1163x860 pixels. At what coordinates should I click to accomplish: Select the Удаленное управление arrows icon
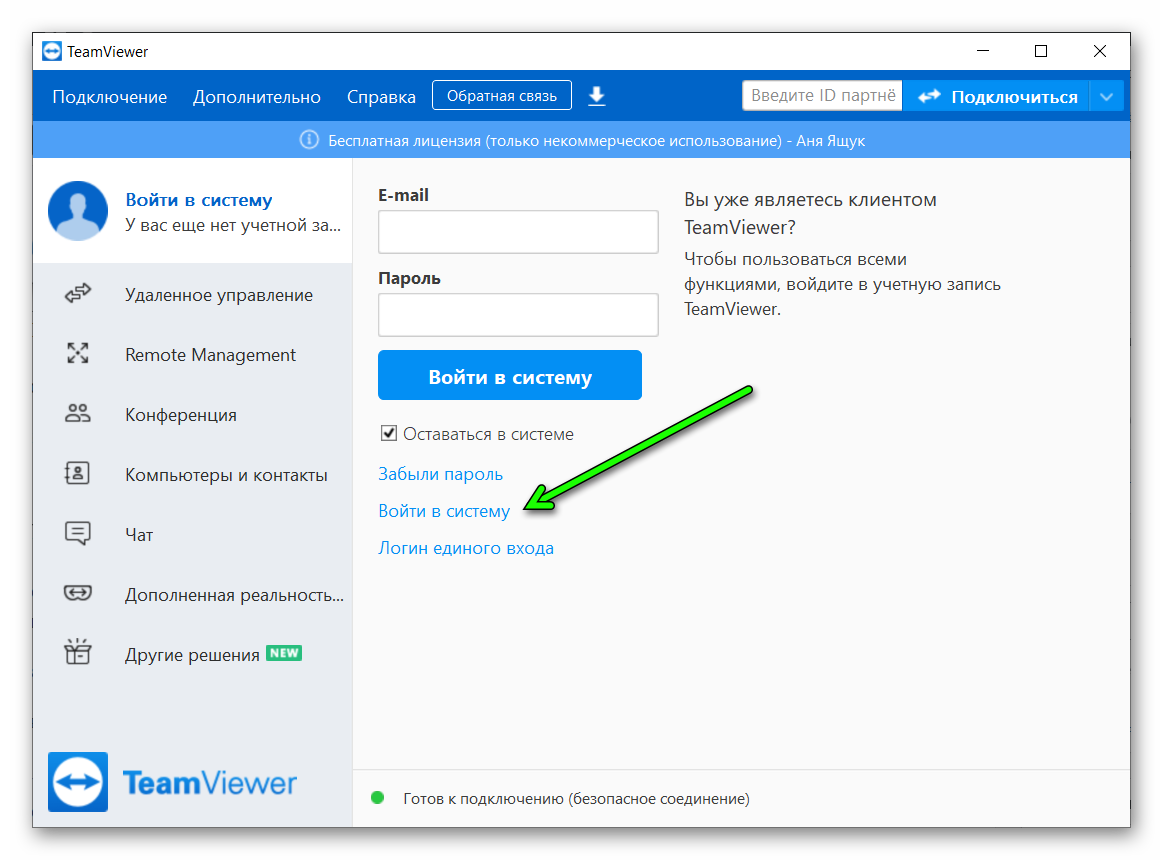[x=78, y=294]
